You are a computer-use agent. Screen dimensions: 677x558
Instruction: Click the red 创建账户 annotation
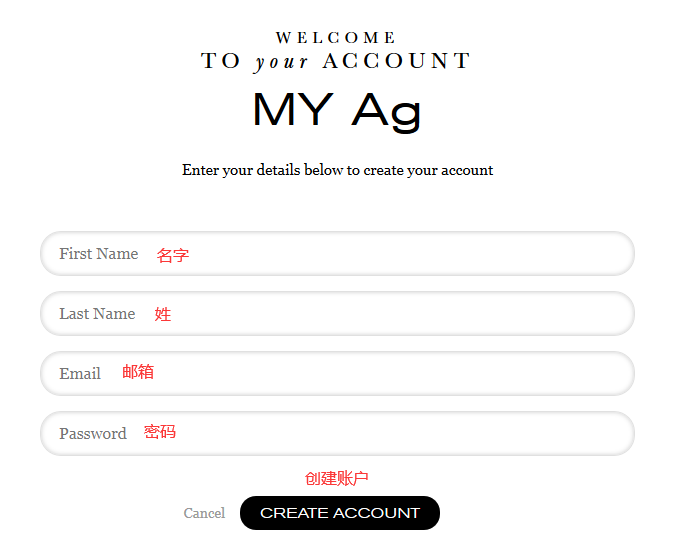click(x=337, y=479)
